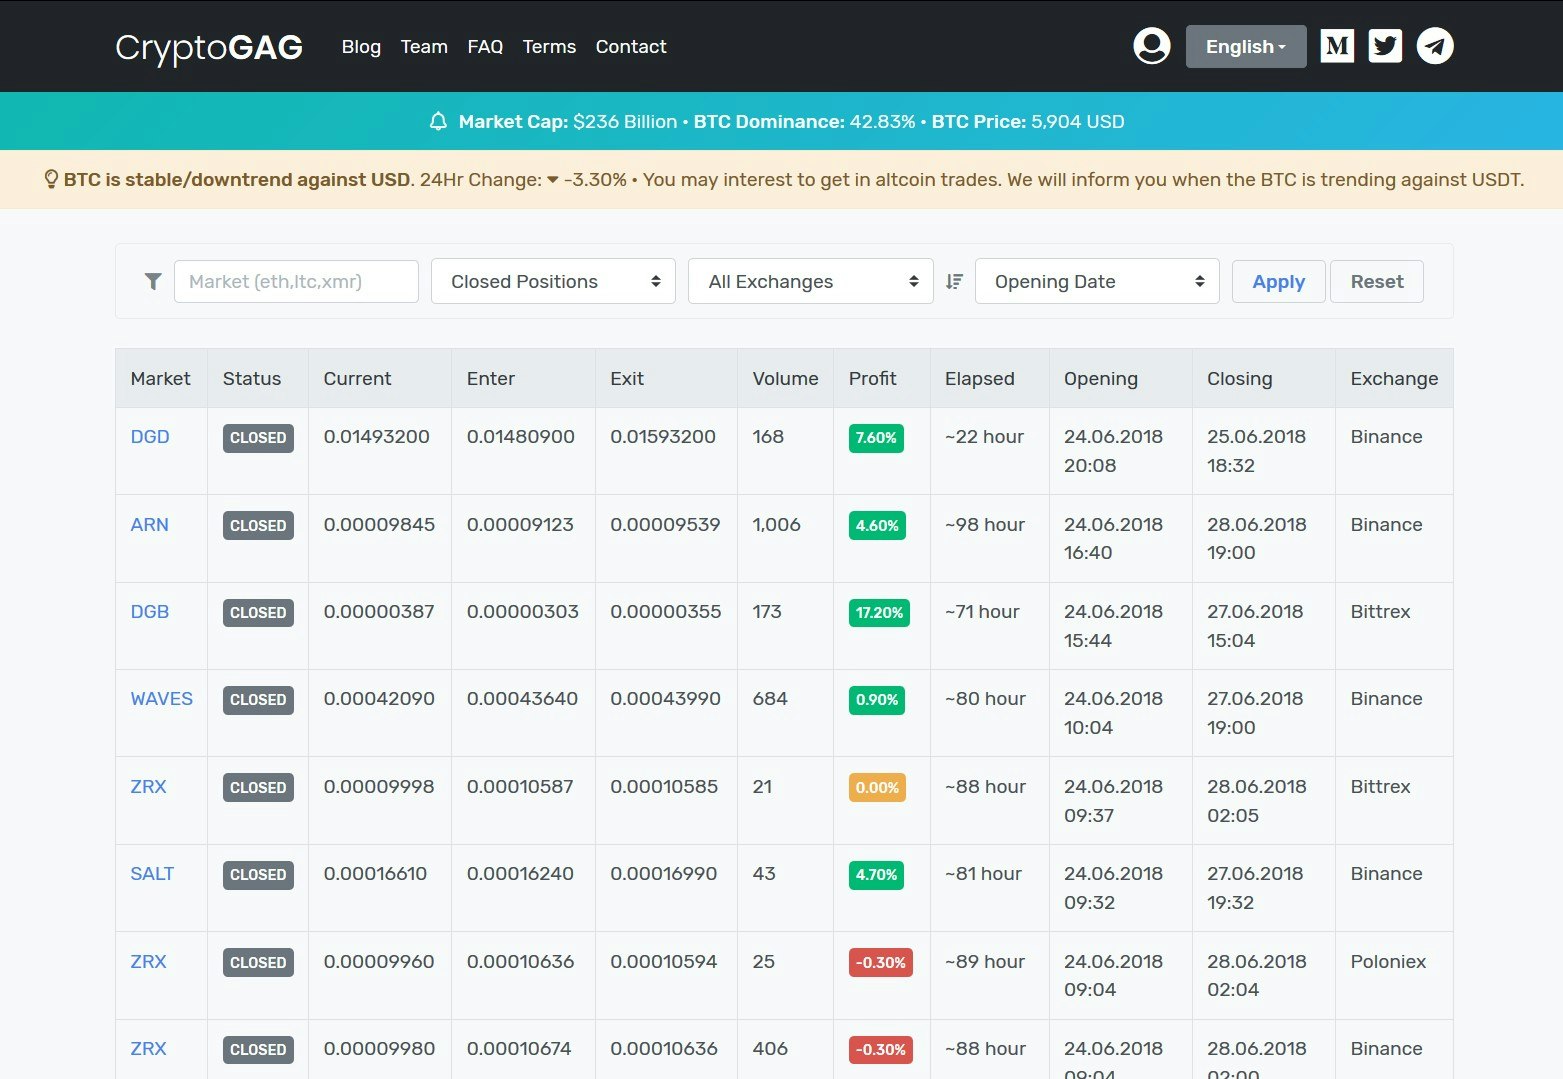Open the user profile icon

click(x=1151, y=45)
